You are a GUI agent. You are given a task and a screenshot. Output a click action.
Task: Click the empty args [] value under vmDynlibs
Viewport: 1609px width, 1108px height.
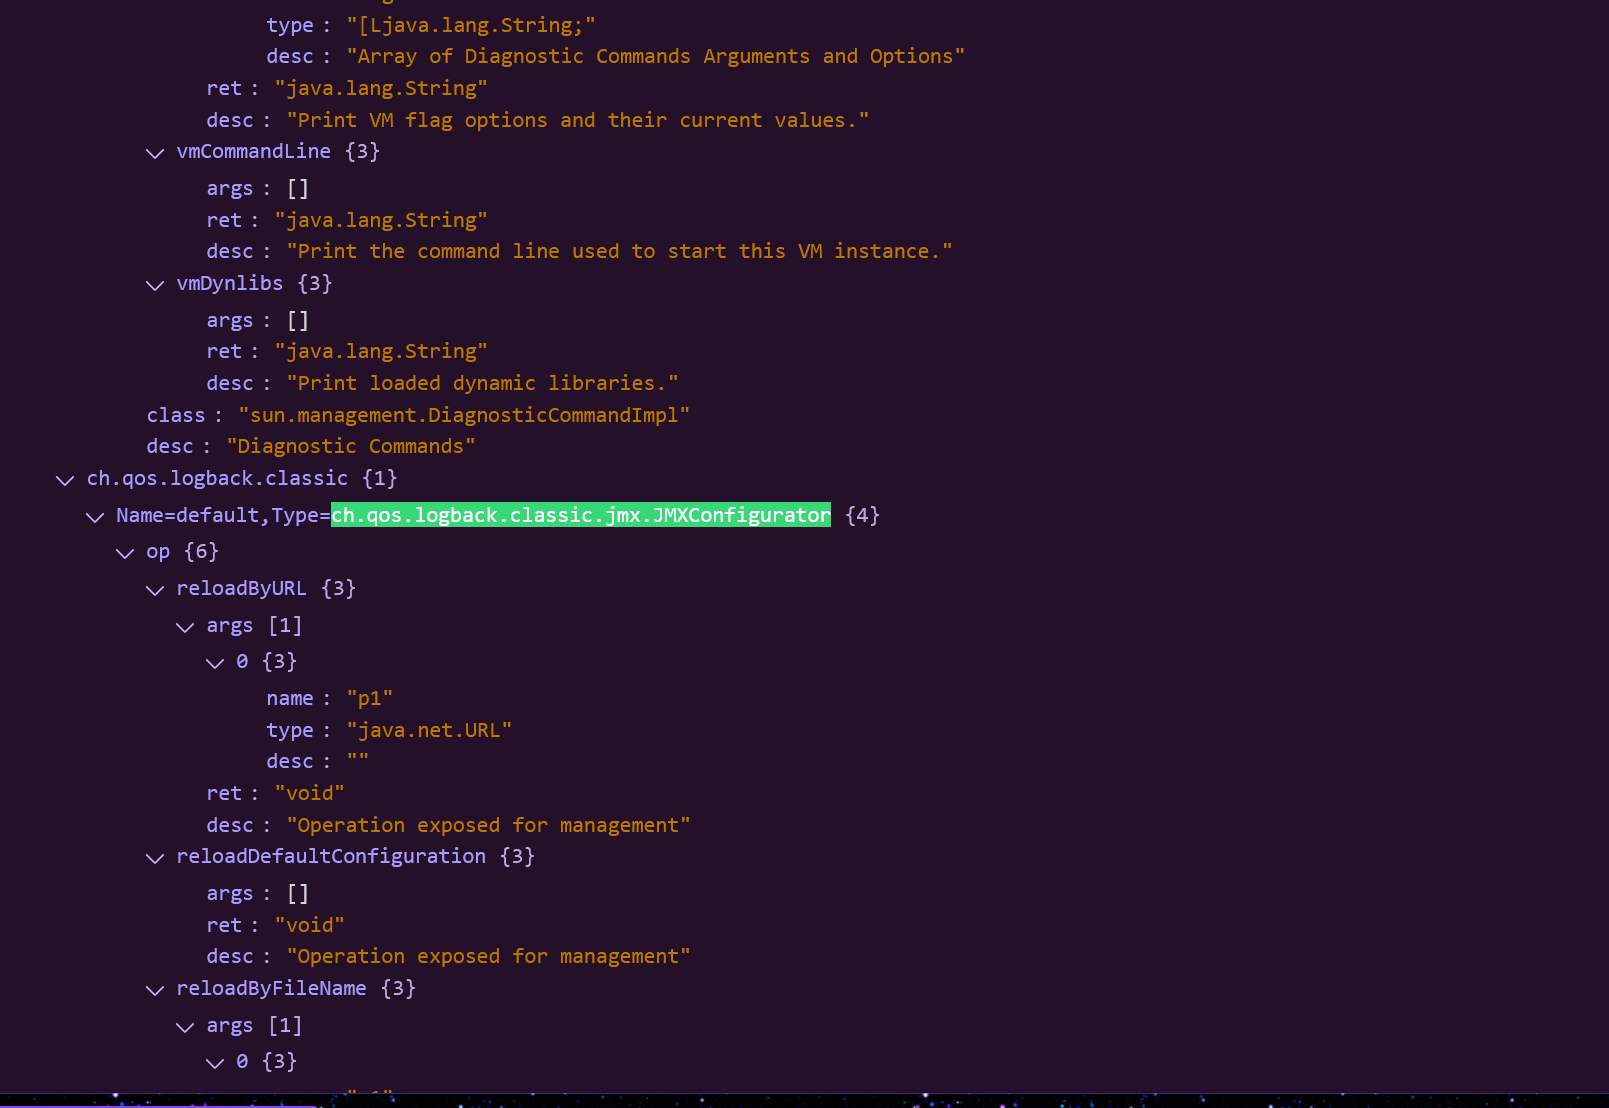click(x=298, y=320)
